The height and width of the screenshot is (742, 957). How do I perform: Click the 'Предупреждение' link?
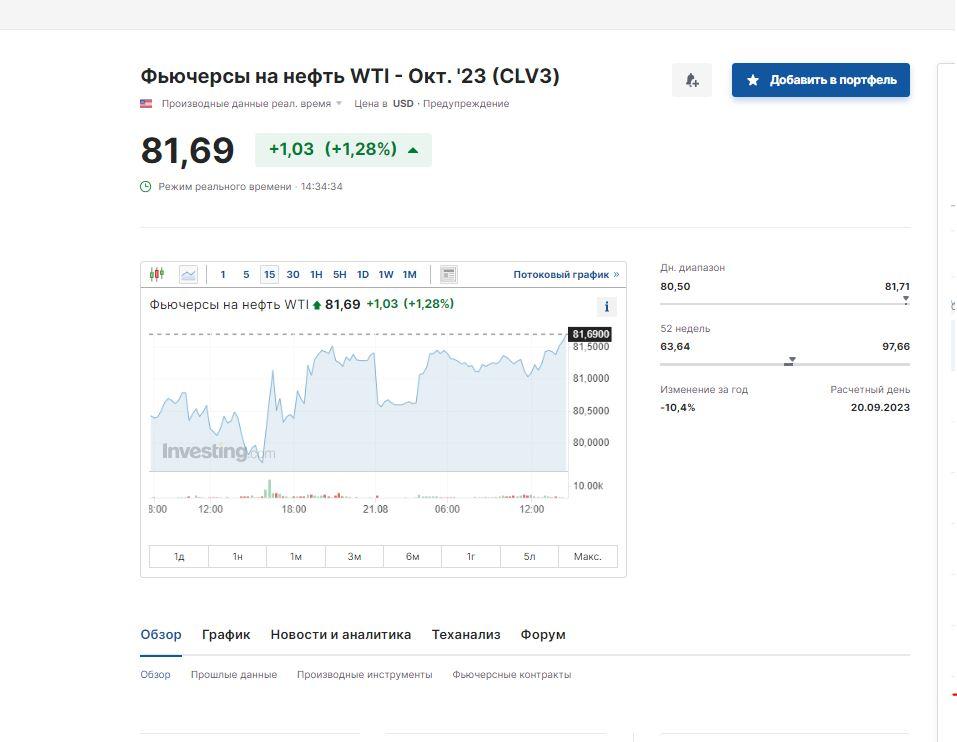(466, 104)
